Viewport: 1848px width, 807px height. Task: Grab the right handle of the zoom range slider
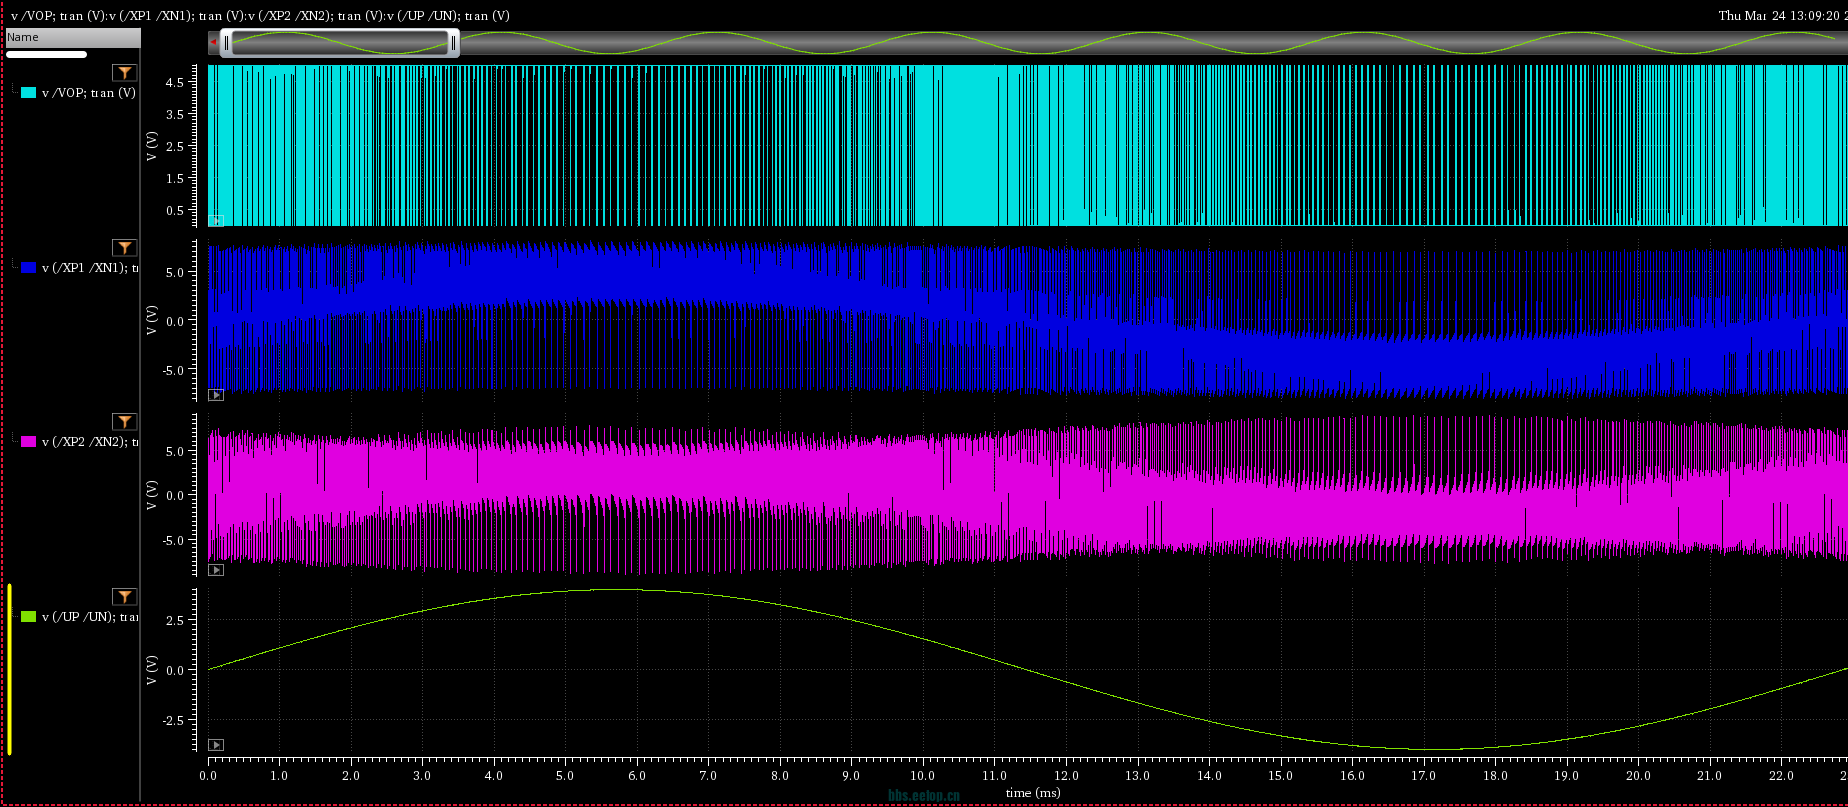(453, 43)
